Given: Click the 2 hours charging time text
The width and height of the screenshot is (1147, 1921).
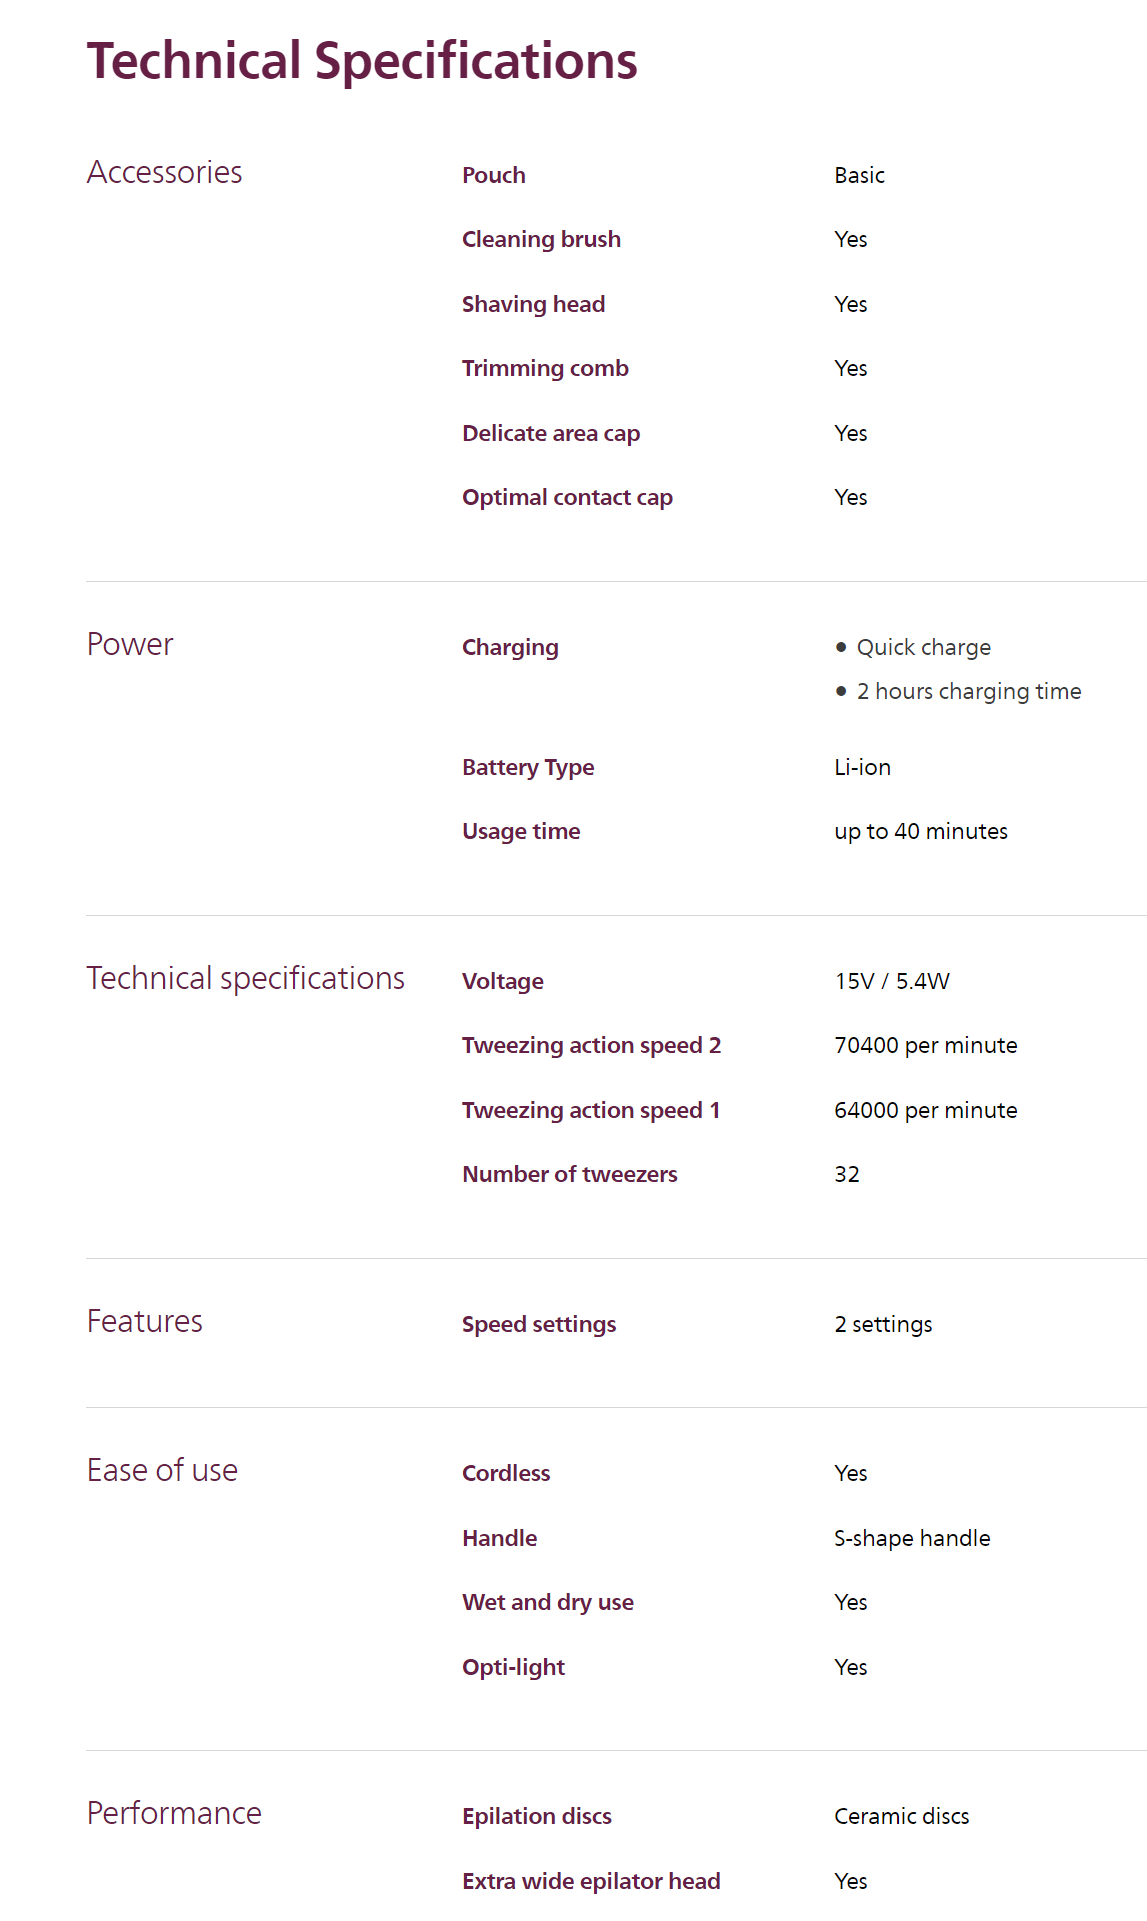Looking at the screenshot, I should tap(968, 691).
